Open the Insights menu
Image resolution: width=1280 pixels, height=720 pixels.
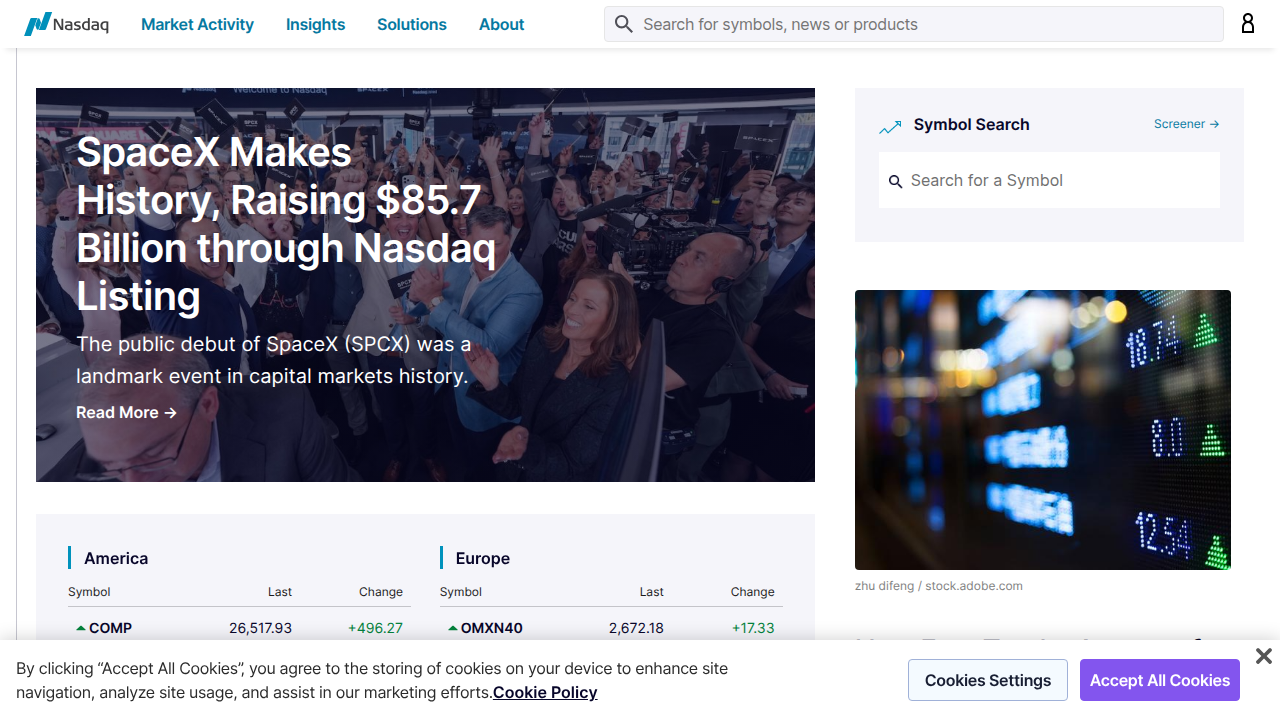pos(315,24)
